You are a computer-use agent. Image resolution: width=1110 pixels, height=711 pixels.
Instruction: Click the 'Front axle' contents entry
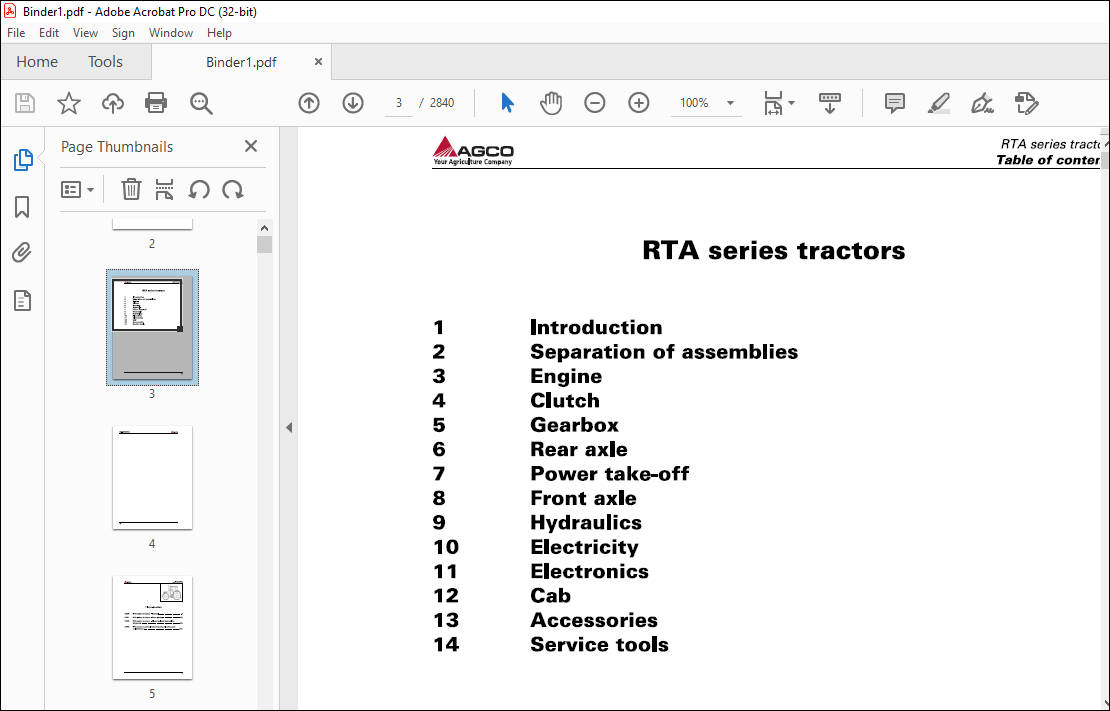click(583, 498)
